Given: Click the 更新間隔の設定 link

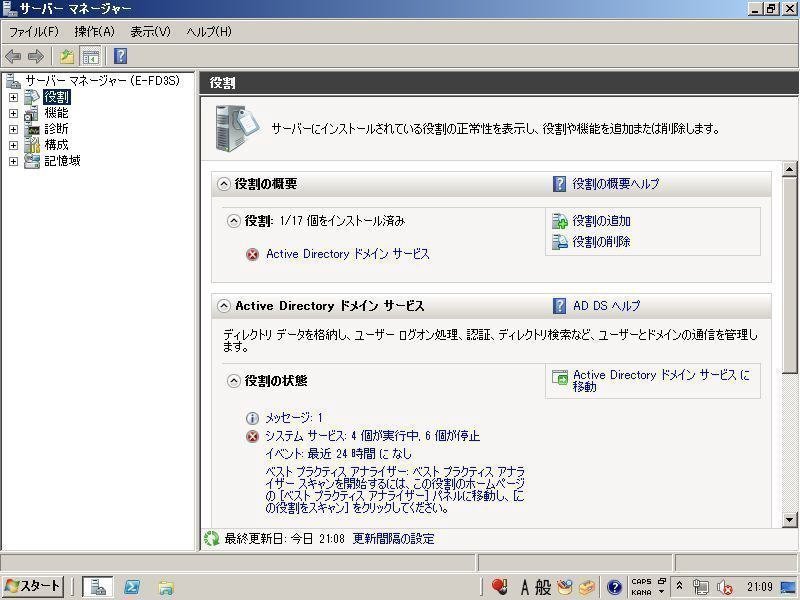Looking at the screenshot, I should 393,539.
